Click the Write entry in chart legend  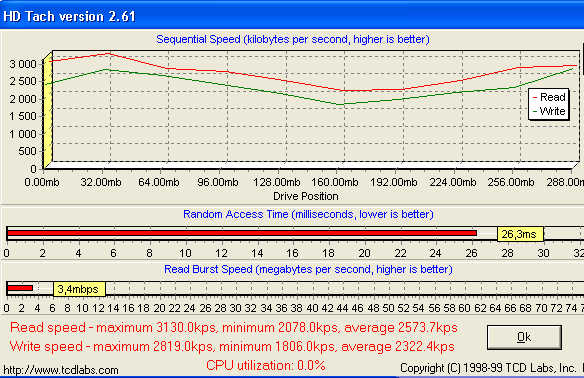point(549,111)
